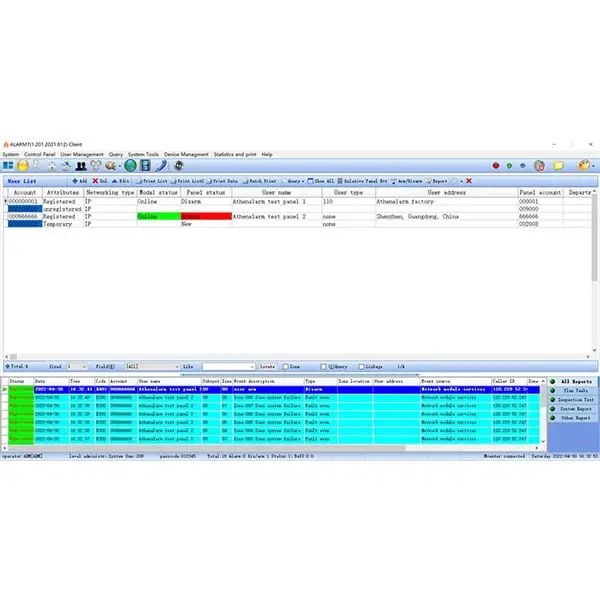600x600 pixels.
Task: Click the yellow ball toolbar icon
Action: click(x=23, y=166)
